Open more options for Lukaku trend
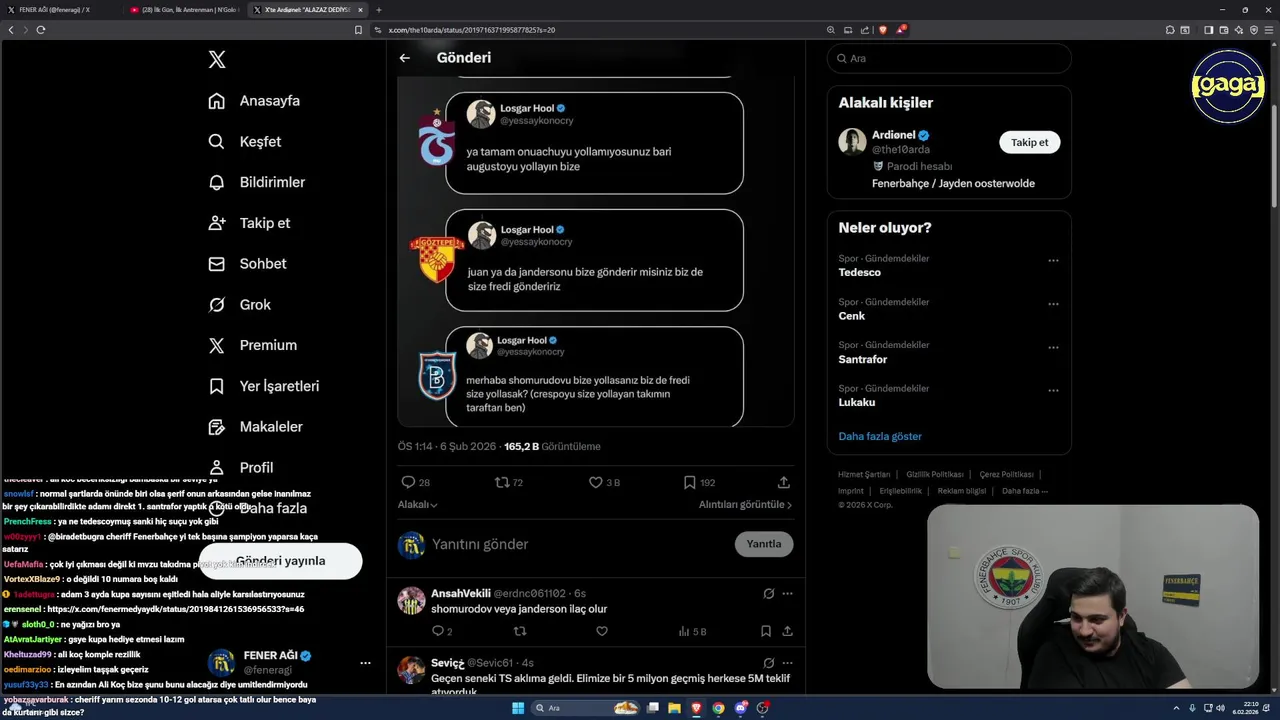 click(x=1053, y=390)
